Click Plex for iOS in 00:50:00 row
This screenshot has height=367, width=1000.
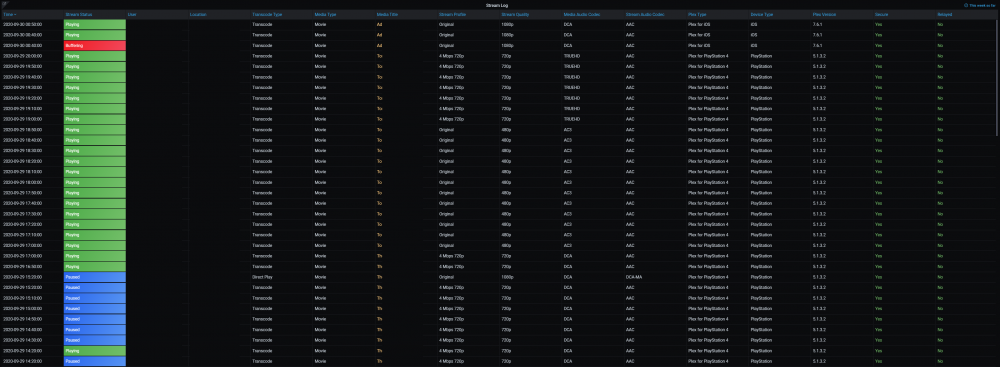700,24
